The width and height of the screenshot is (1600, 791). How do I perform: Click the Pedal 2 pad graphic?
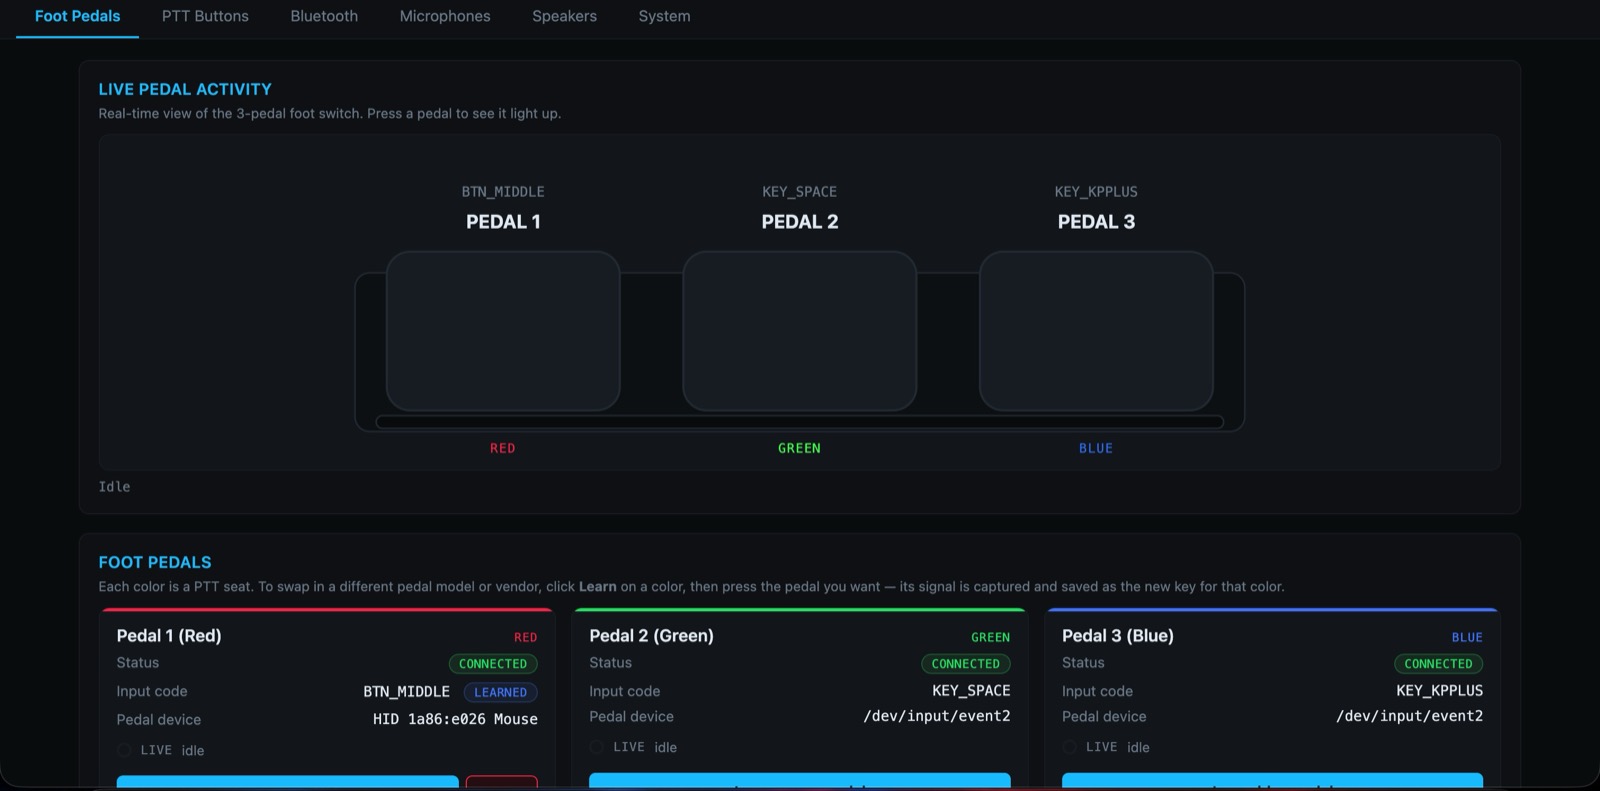pyautogui.click(x=799, y=331)
